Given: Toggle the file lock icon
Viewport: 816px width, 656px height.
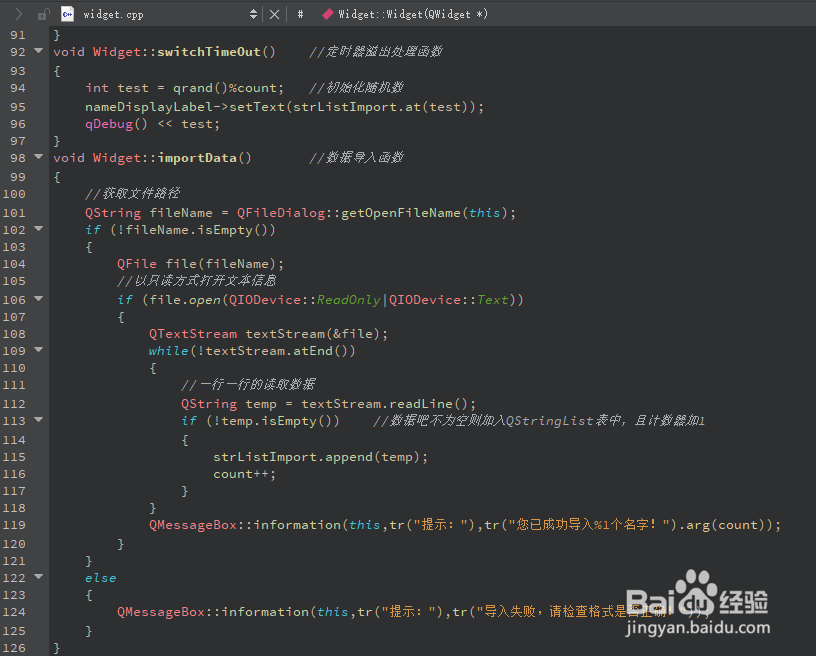Looking at the screenshot, I should (44, 14).
